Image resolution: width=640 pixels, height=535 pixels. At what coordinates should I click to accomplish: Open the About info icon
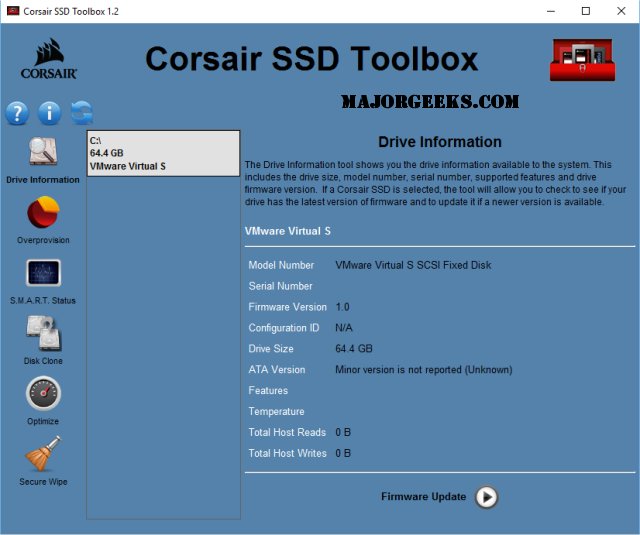tap(49, 113)
